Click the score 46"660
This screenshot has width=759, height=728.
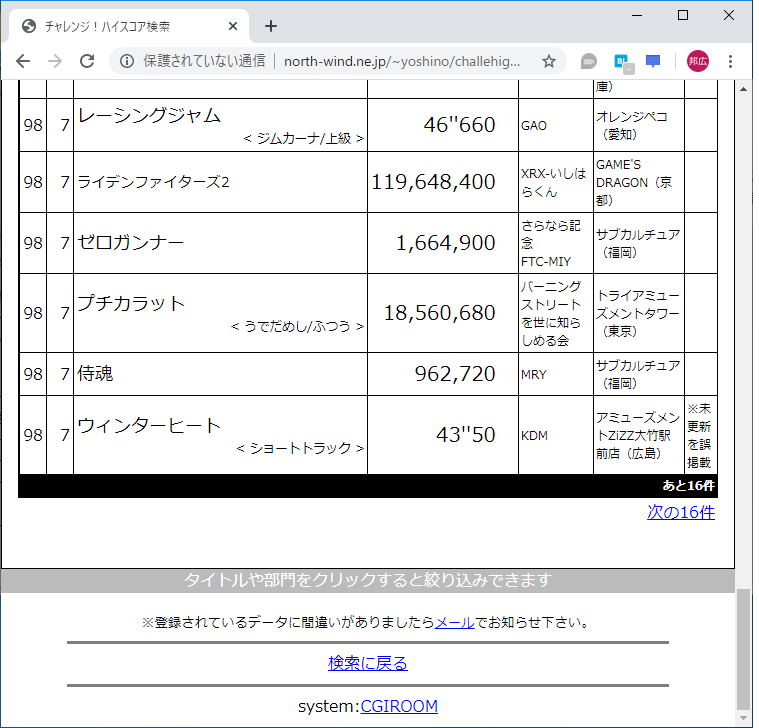(x=459, y=125)
